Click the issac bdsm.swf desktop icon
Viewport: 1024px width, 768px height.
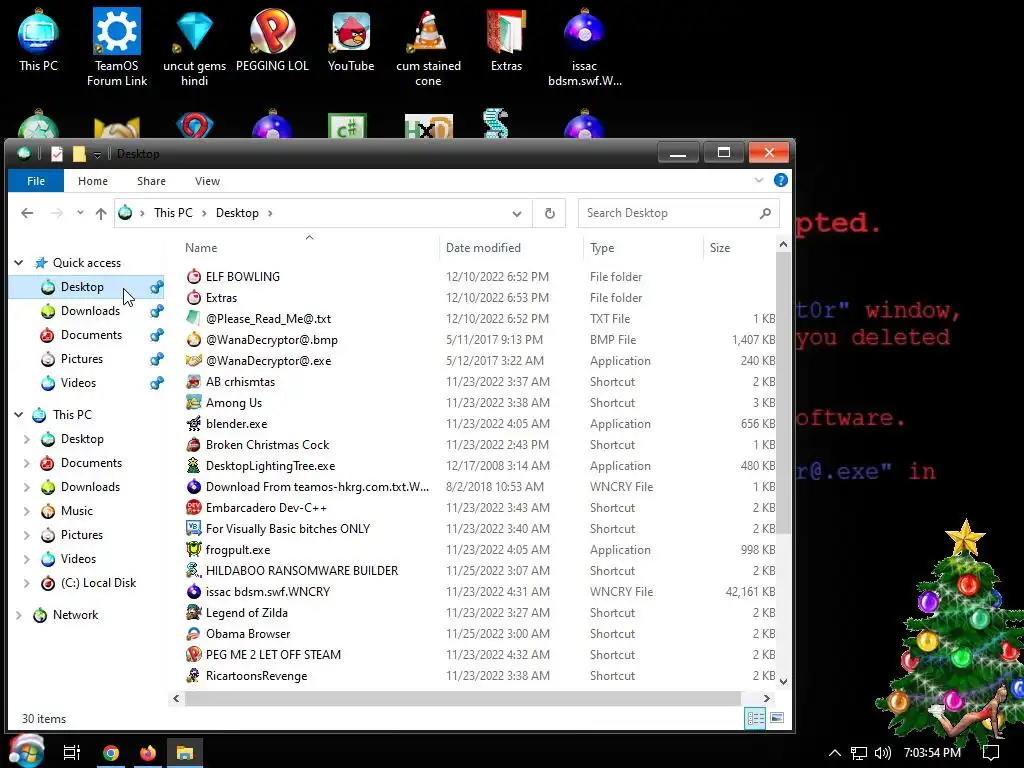584,47
